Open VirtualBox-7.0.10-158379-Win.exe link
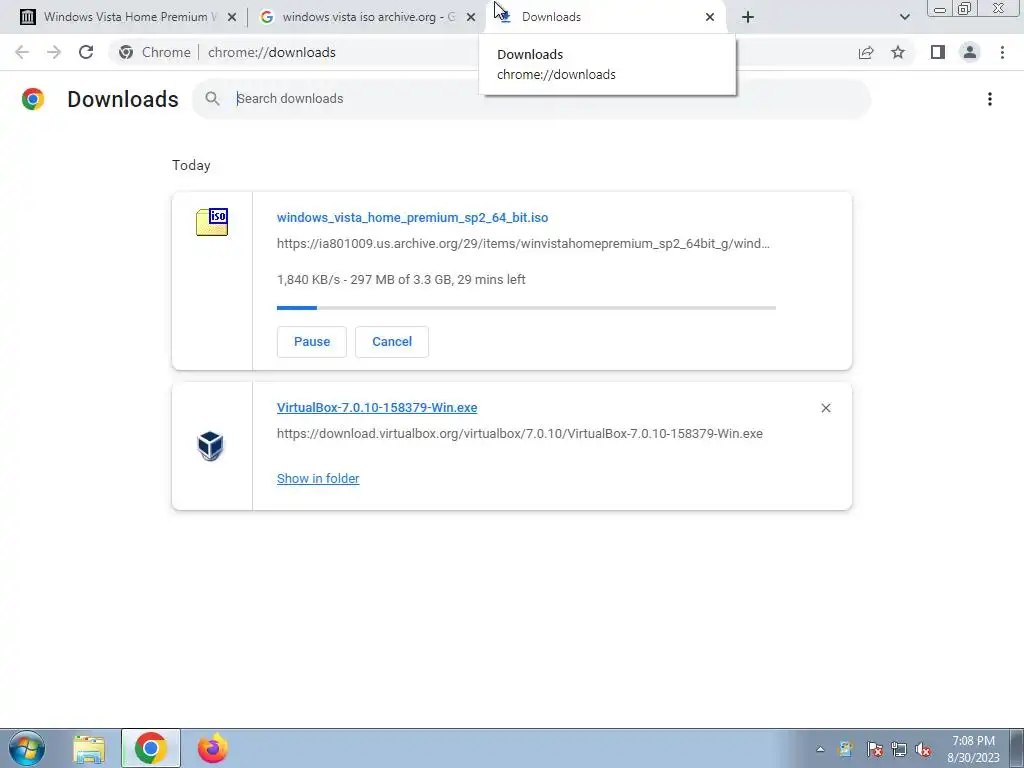This screenshot has width=1024, height=768. point(377,408)
